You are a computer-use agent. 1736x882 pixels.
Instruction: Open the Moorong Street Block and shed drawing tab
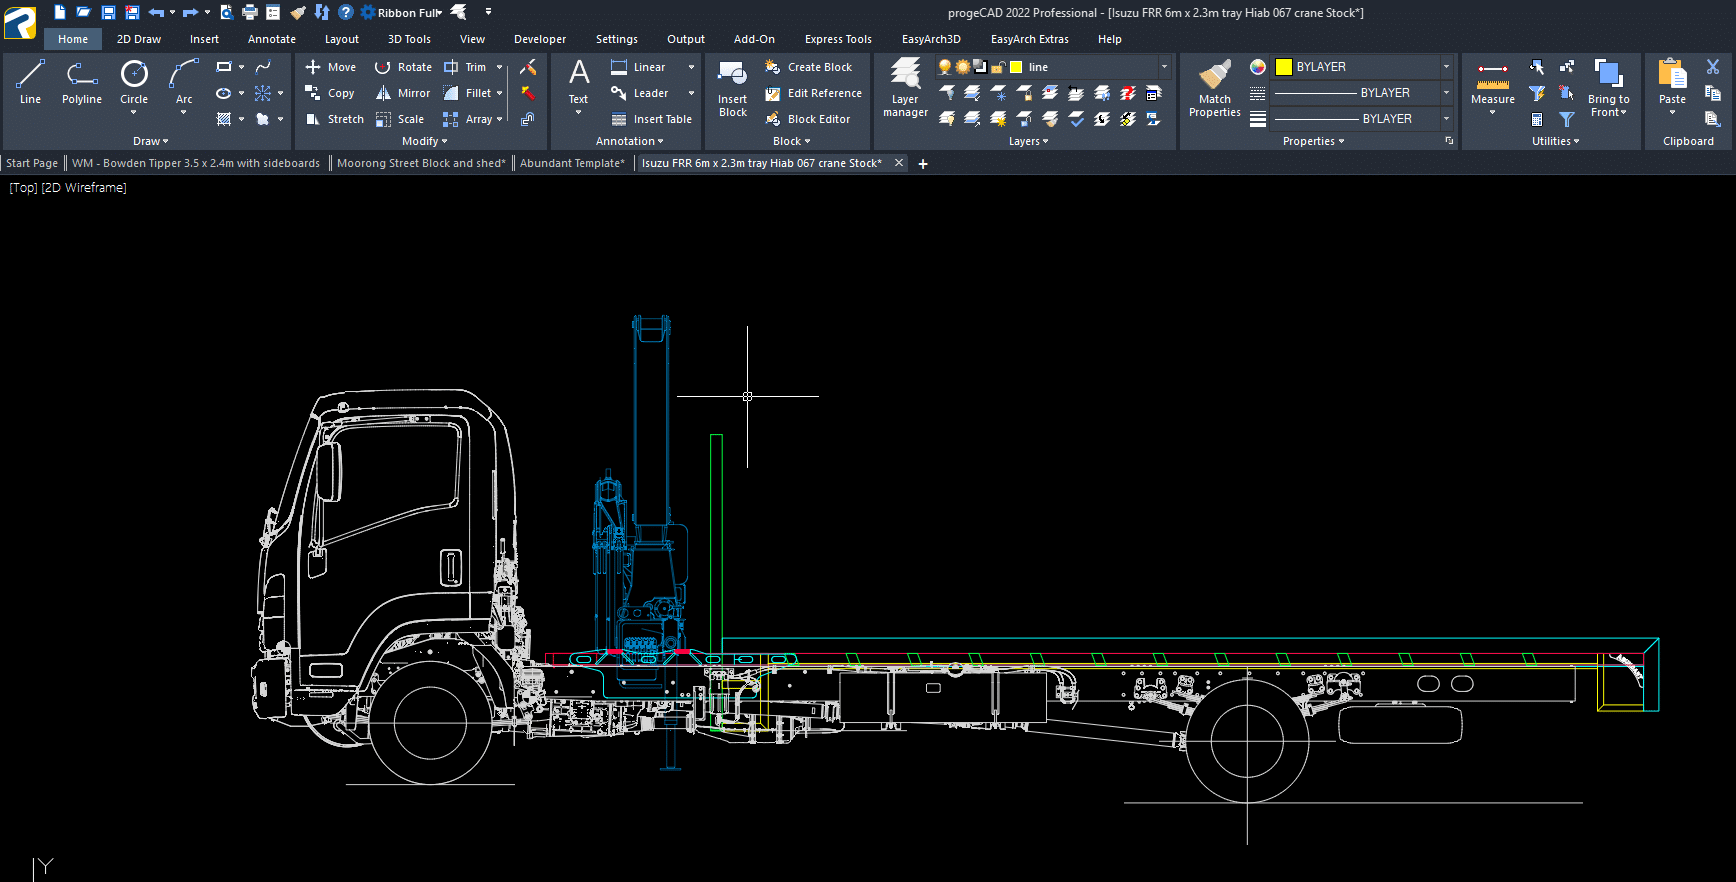pyautogui.click(x=420, y=163)
